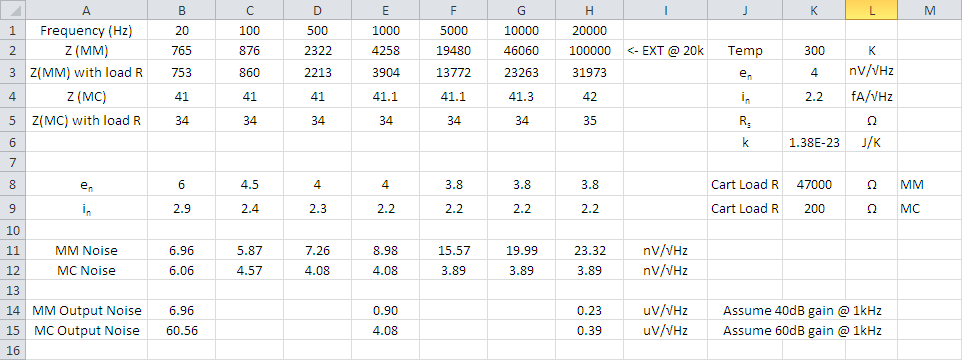Image resolution: width=962 pixels, height=360 pixels.
Task: Select in value 2.9
Action: [181, 209]
